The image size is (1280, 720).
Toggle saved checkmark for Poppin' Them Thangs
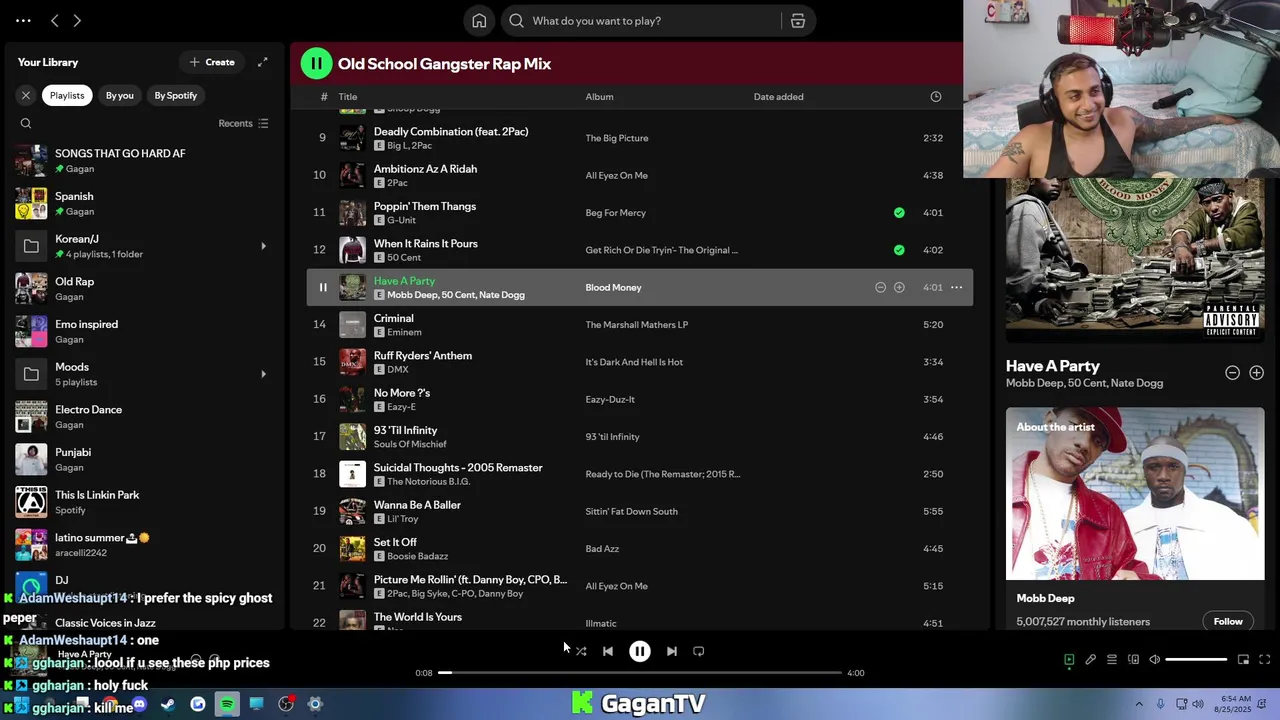pyautogui.click(x=899, y=212)
